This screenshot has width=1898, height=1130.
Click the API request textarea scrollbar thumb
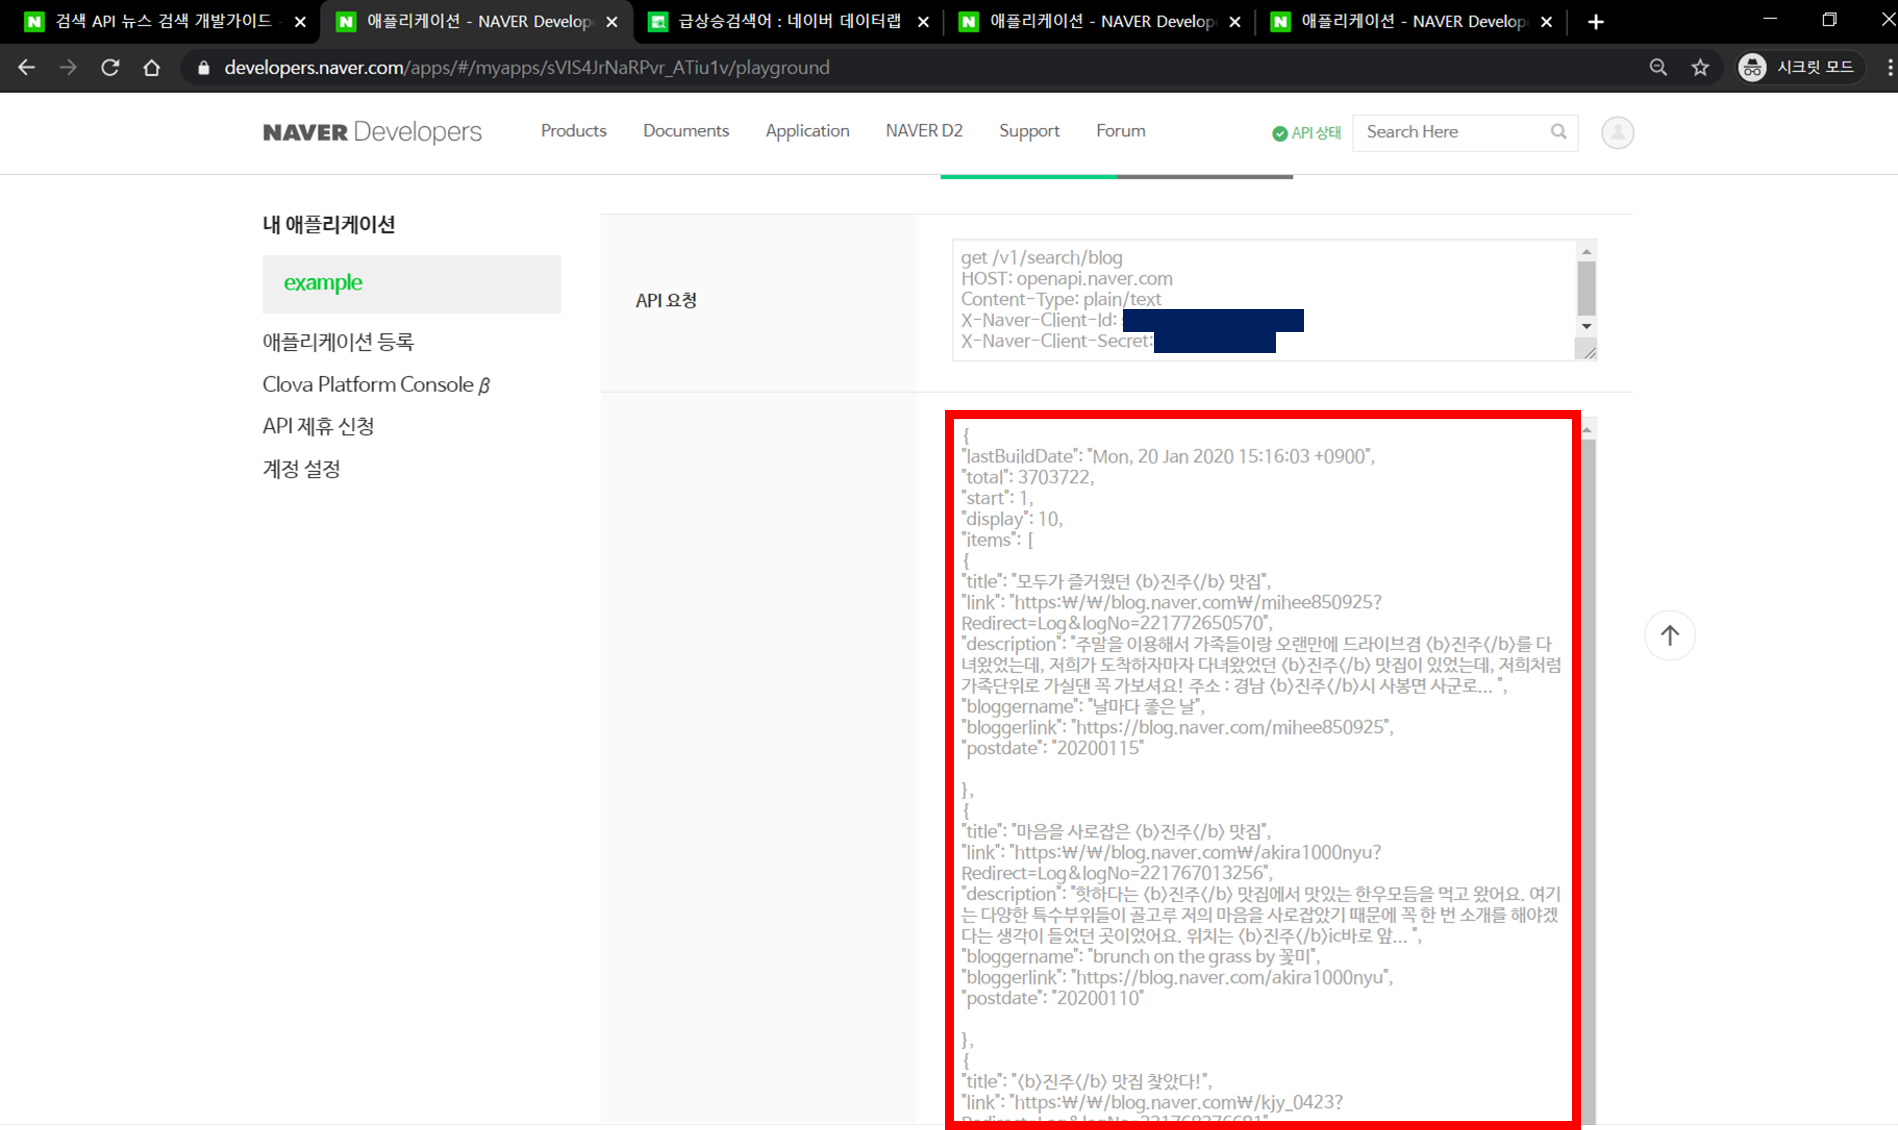pyautogui.click(x=1586, y=288)
